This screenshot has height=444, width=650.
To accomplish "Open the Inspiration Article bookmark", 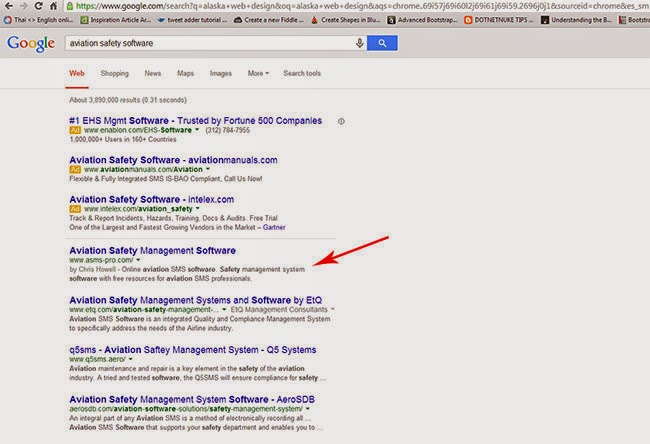I will click(x=115, y=19).
